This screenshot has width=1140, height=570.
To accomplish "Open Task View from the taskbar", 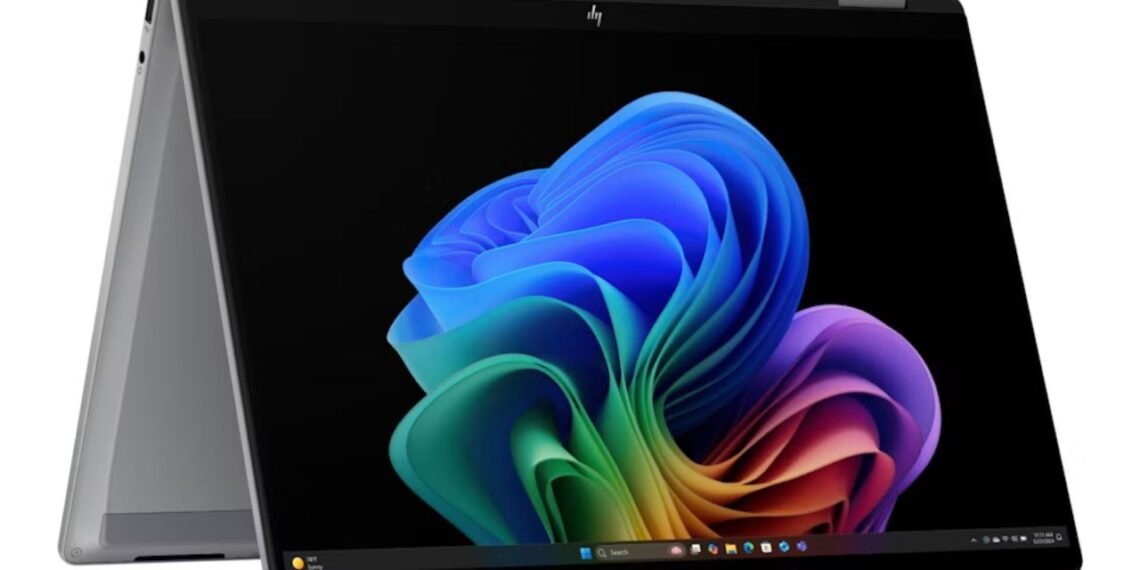I will (x=696, y=549).
